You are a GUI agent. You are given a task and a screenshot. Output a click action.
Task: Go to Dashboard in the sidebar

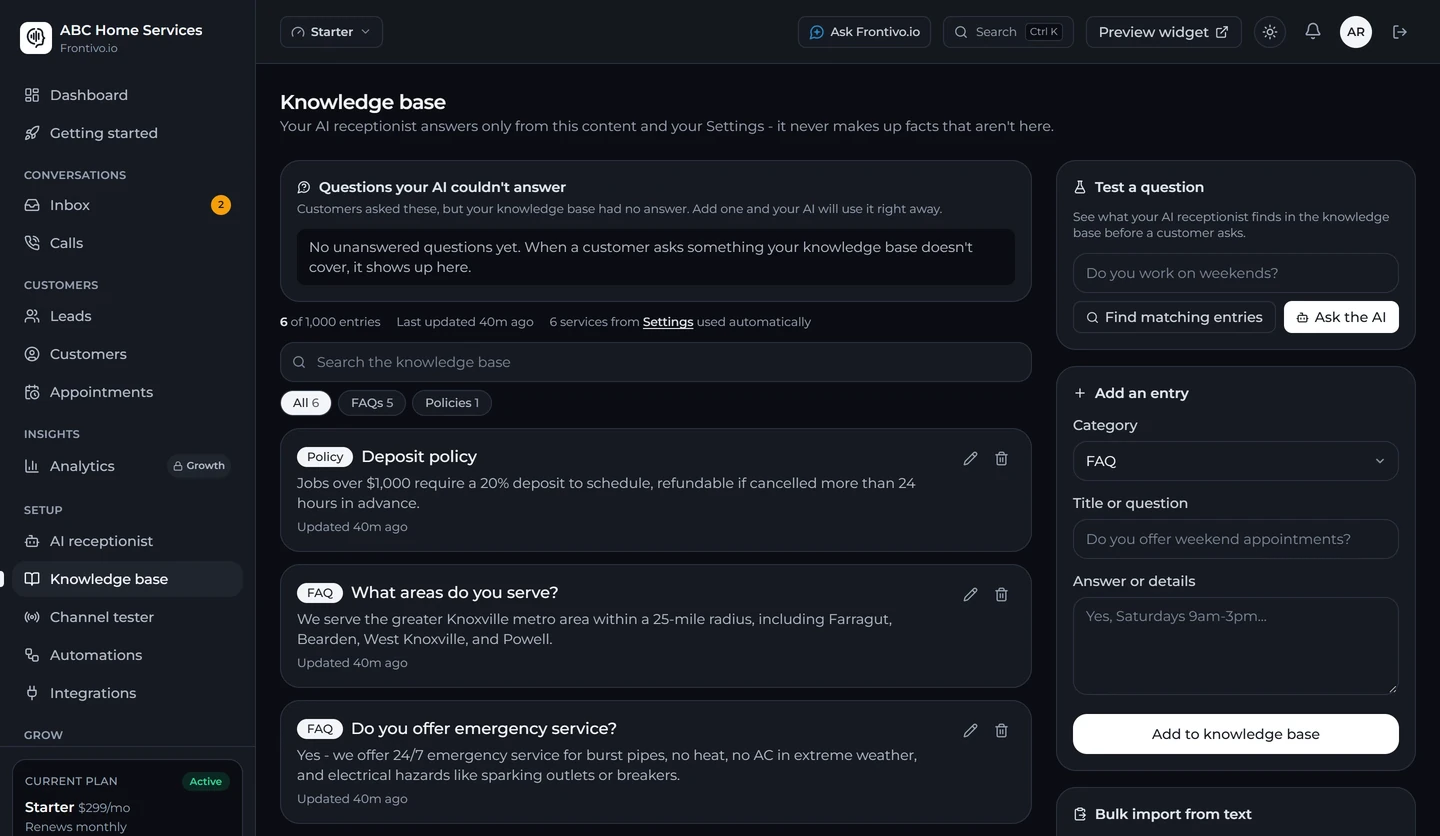pyautogui.click(x=127, y=95)
